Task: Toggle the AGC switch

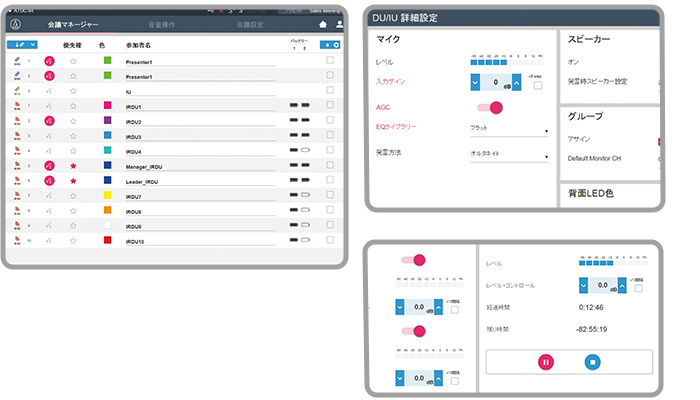Action: [x=490, y=108]
